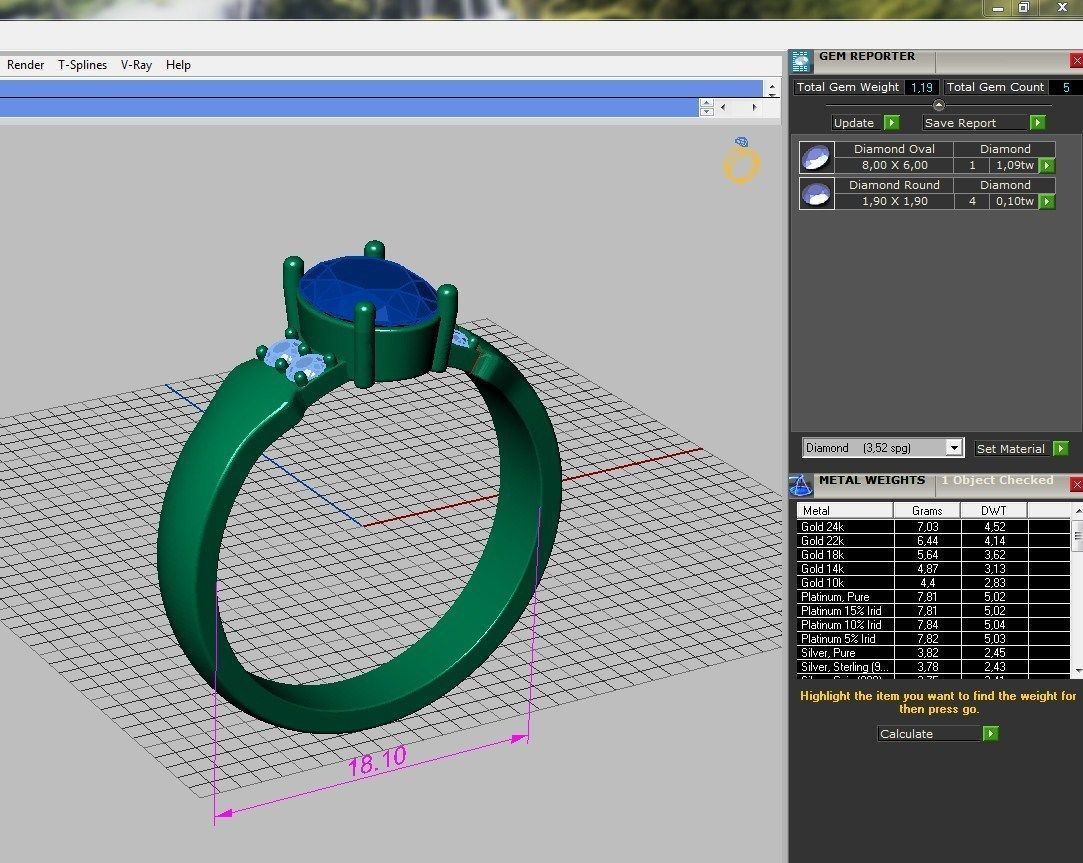
Task: Click the Calculate button
Action: click(929, 734)
